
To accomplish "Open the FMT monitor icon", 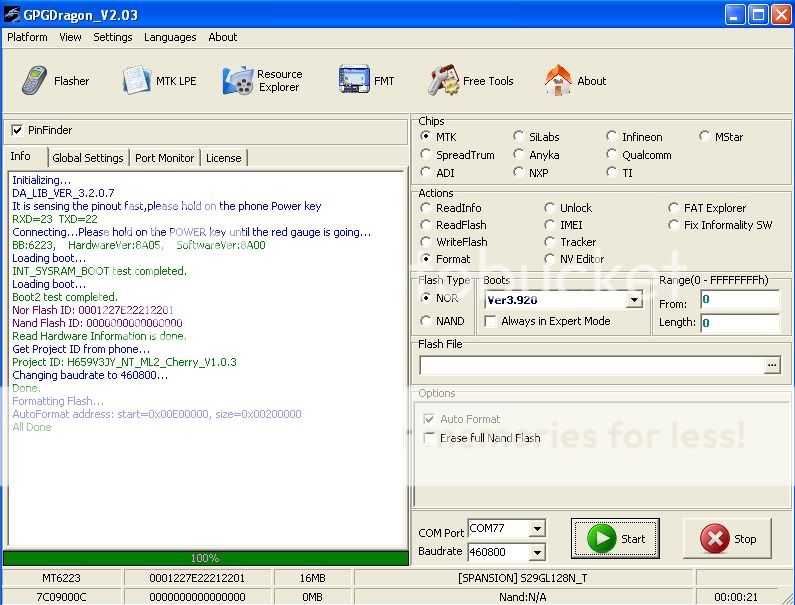I will pos(353,79).
